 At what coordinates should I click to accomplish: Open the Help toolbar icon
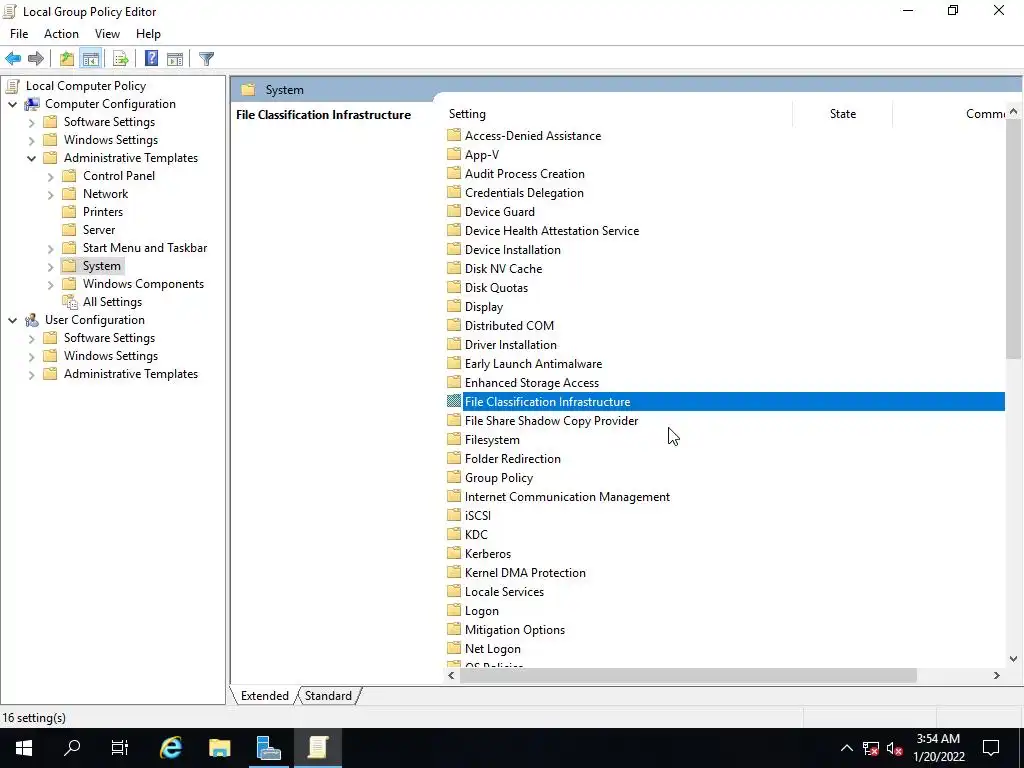(x=151, y=59)
